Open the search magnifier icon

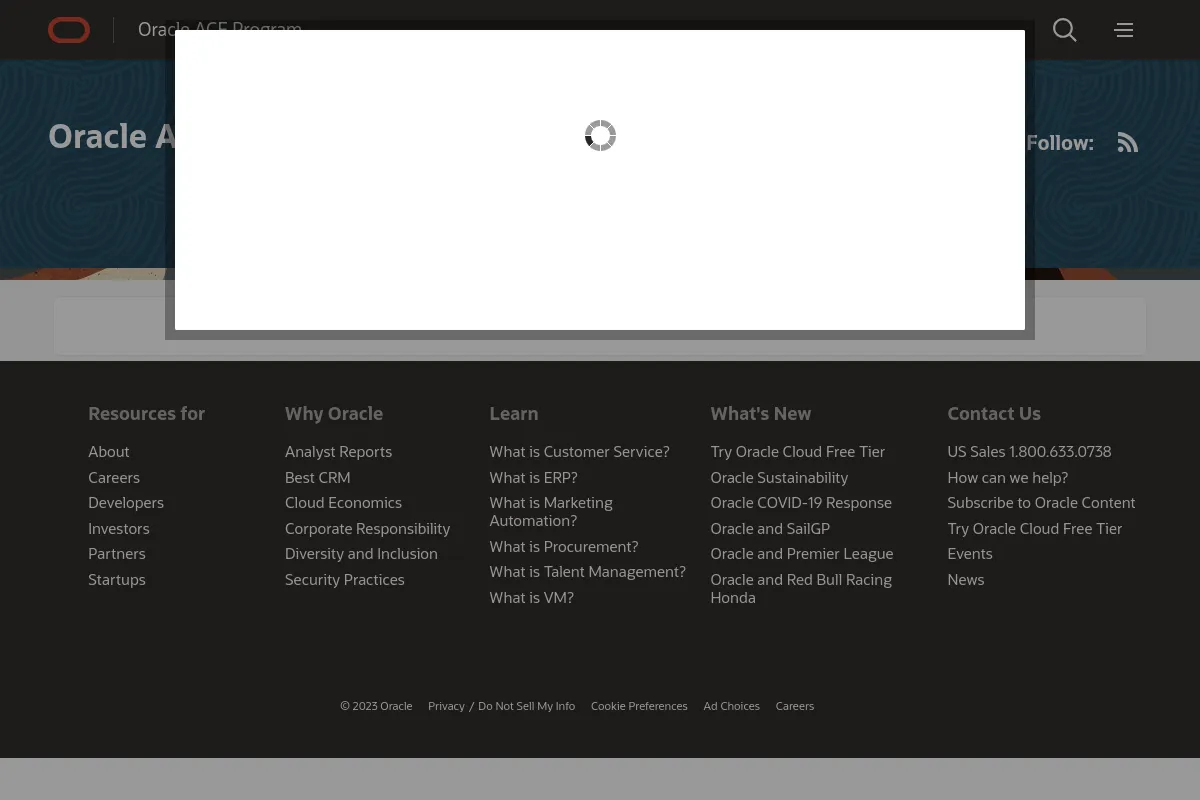pos(1065,30)
